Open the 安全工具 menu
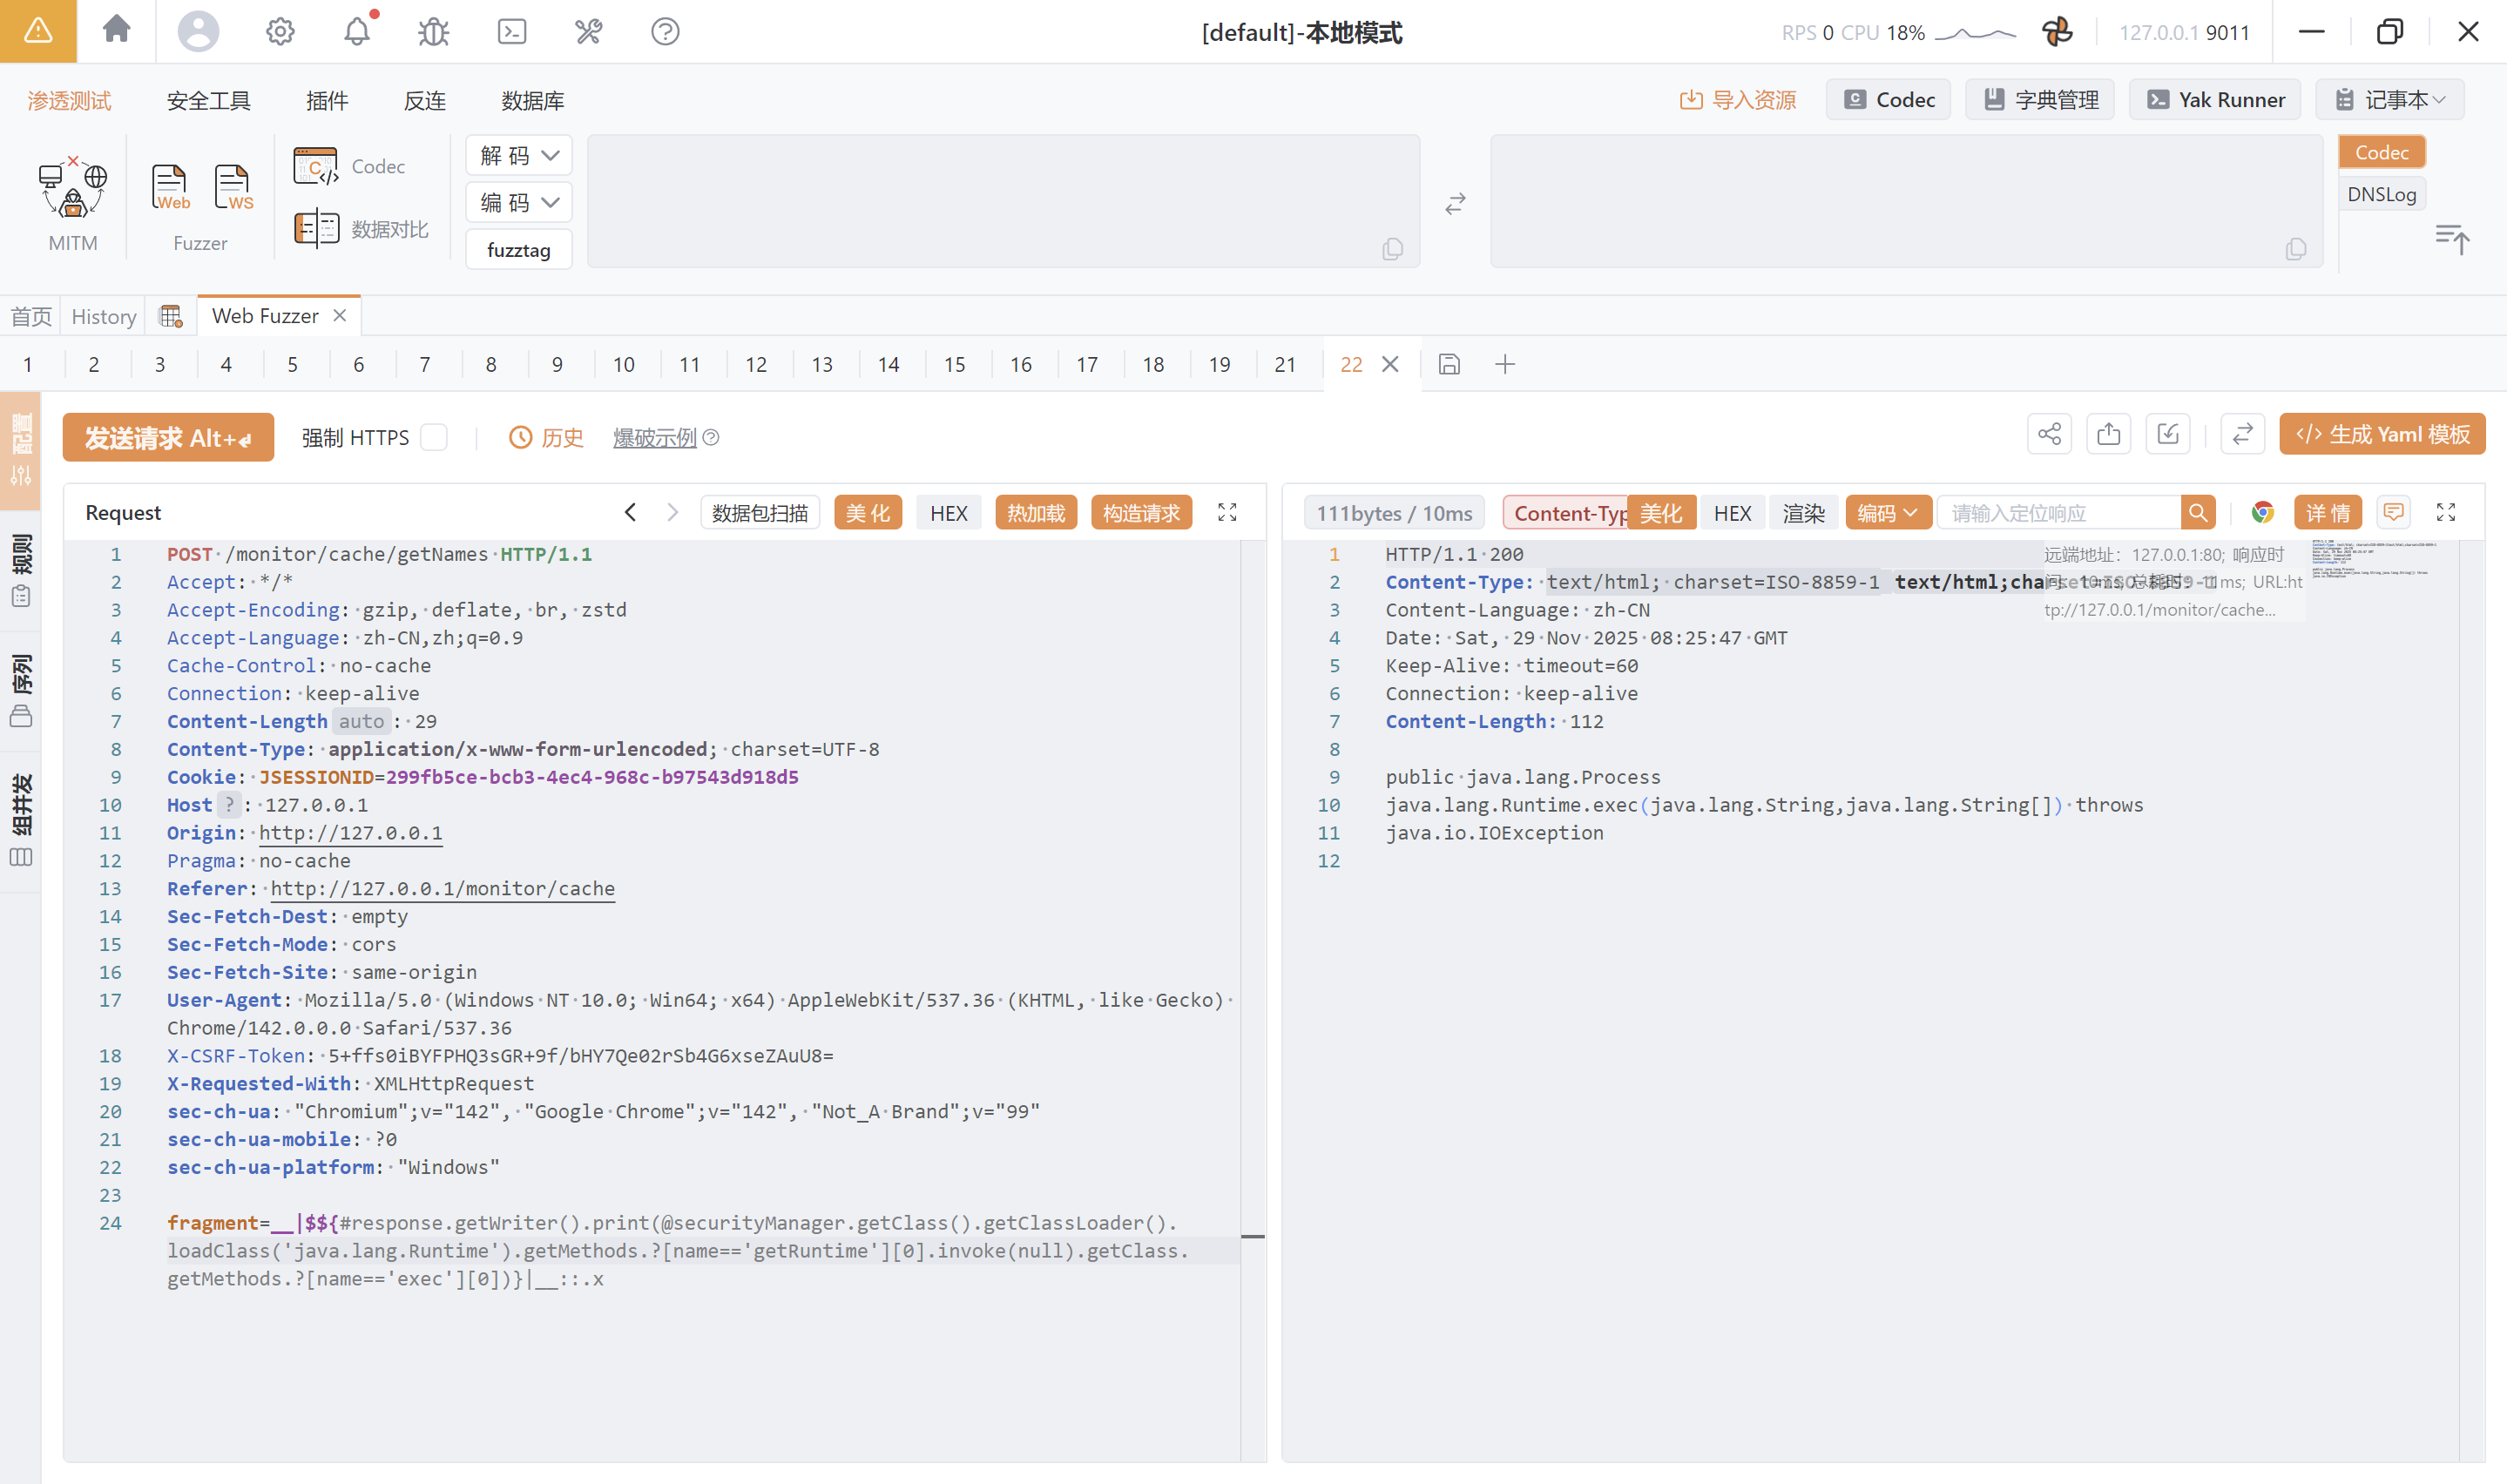The image size is (2507, 1484). point(208,101)
